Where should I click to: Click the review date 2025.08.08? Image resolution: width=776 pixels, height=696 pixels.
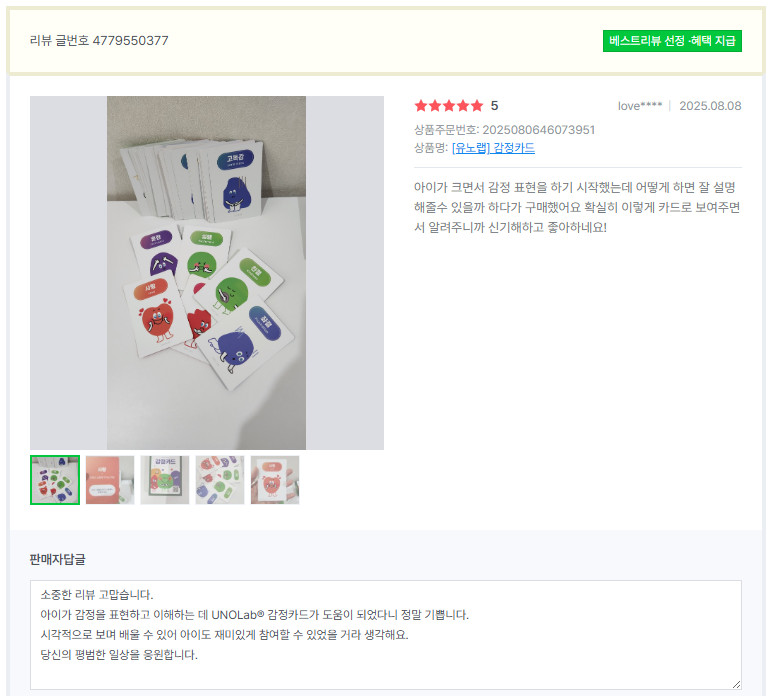point(710,106)
